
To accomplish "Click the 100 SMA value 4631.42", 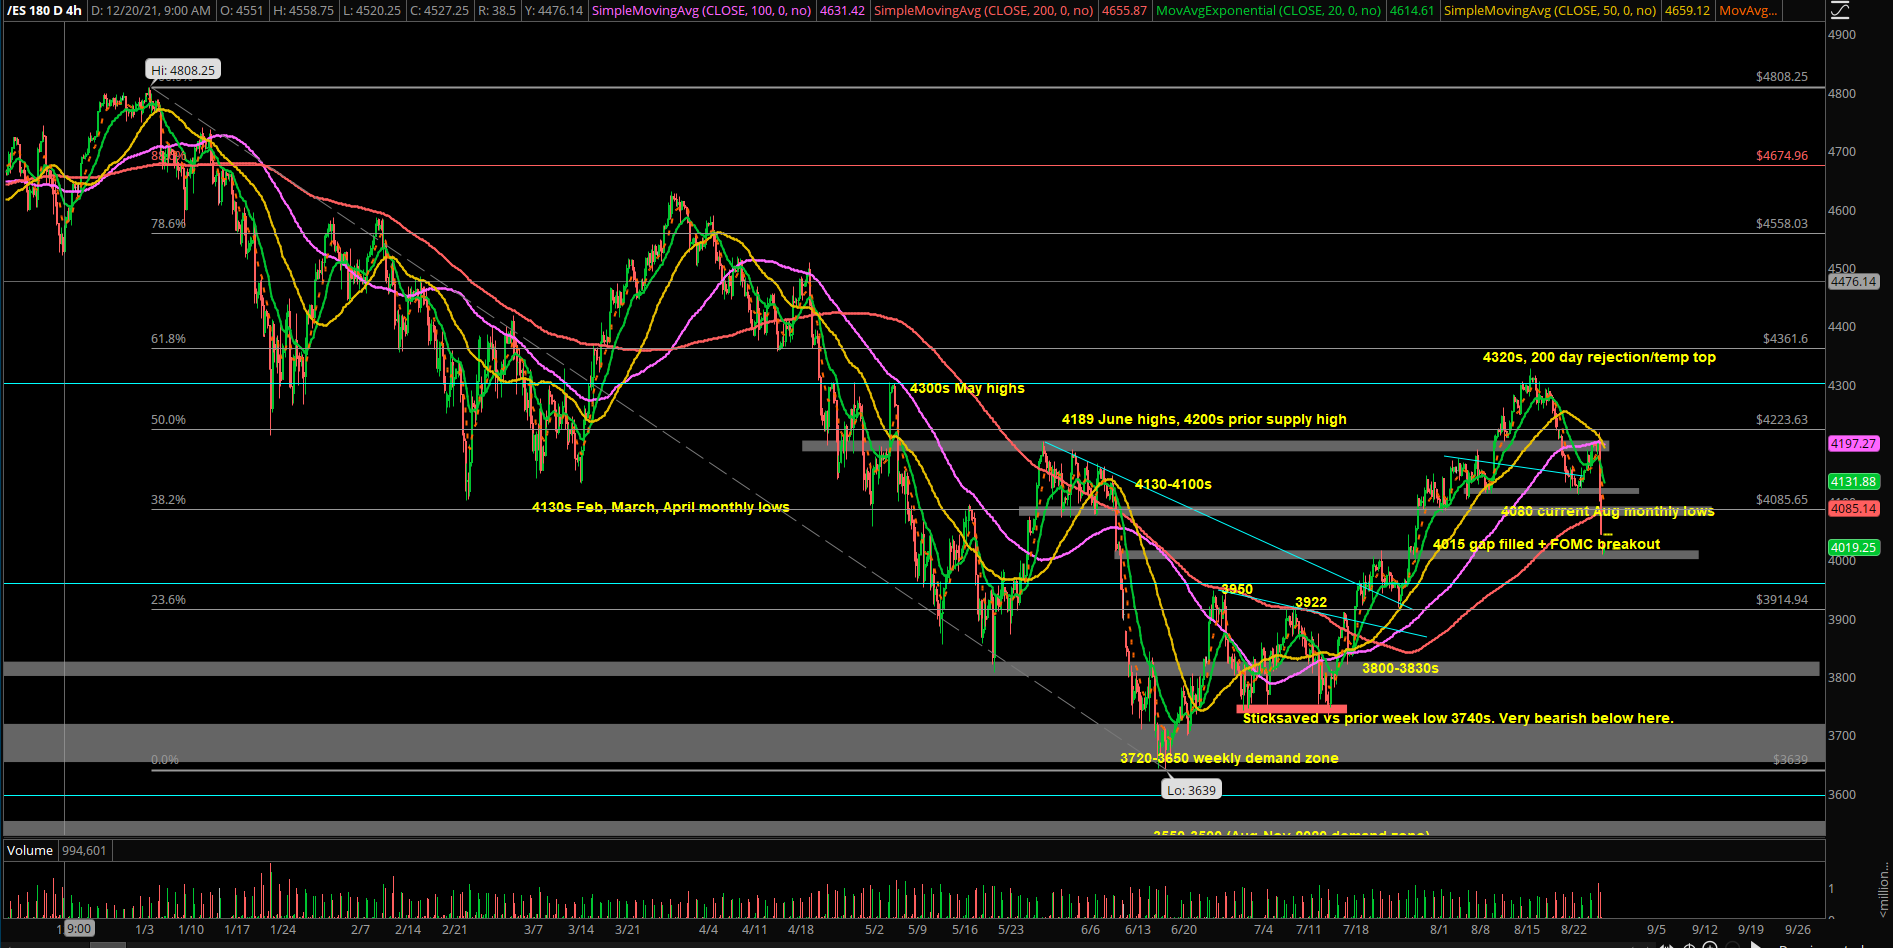I will [842, 10].
